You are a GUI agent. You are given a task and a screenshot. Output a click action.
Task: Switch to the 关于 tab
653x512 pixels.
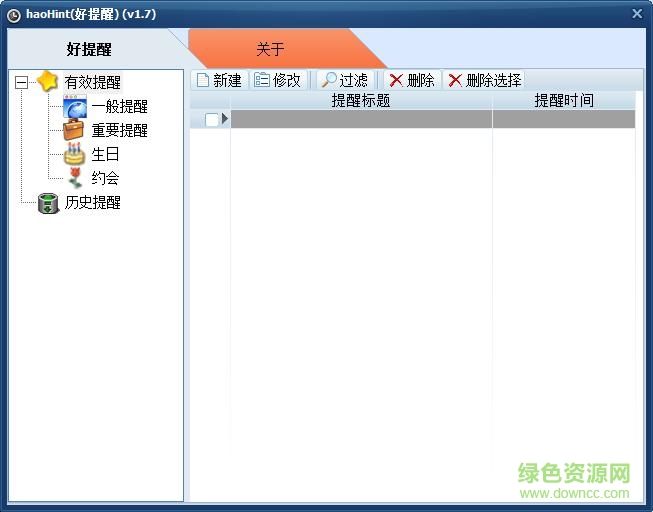(270, 49)
